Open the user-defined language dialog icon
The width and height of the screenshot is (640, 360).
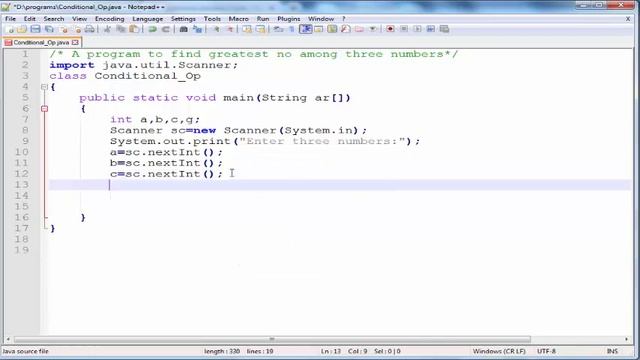coord(319,29)
